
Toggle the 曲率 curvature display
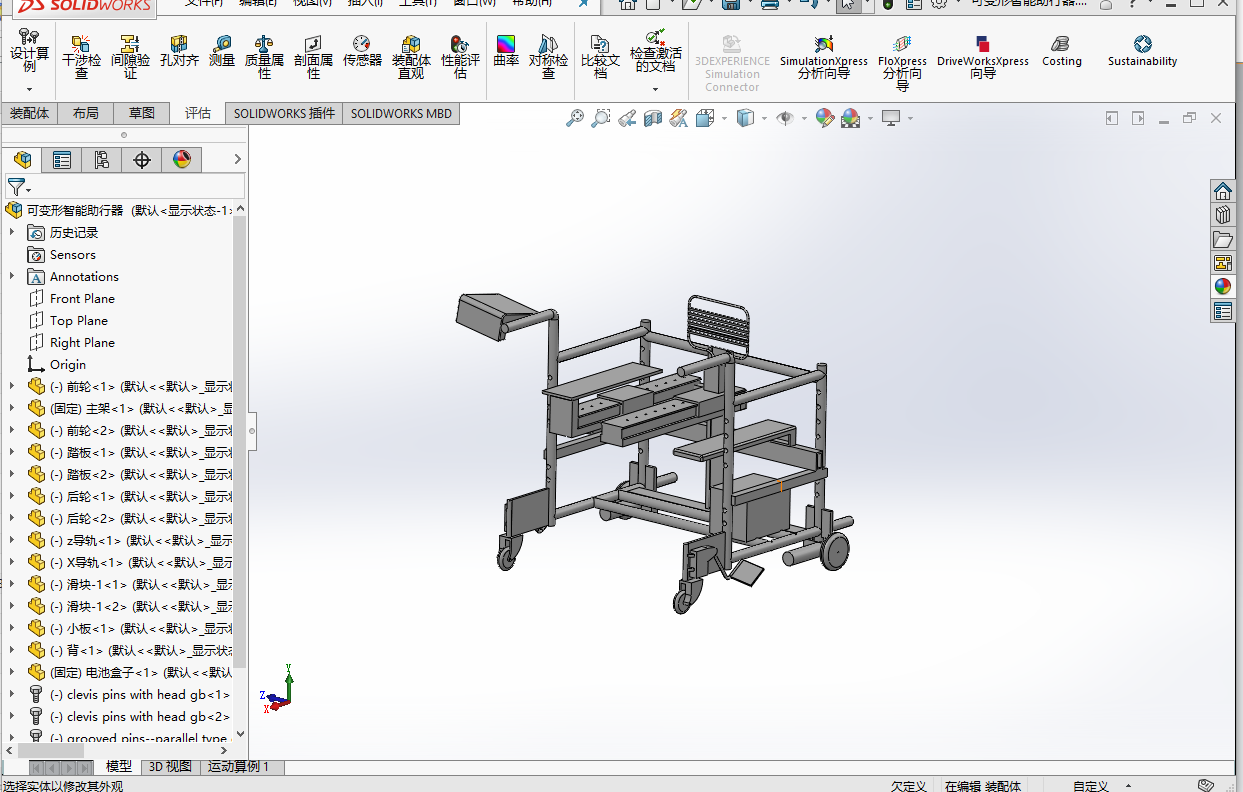(506, 52)
